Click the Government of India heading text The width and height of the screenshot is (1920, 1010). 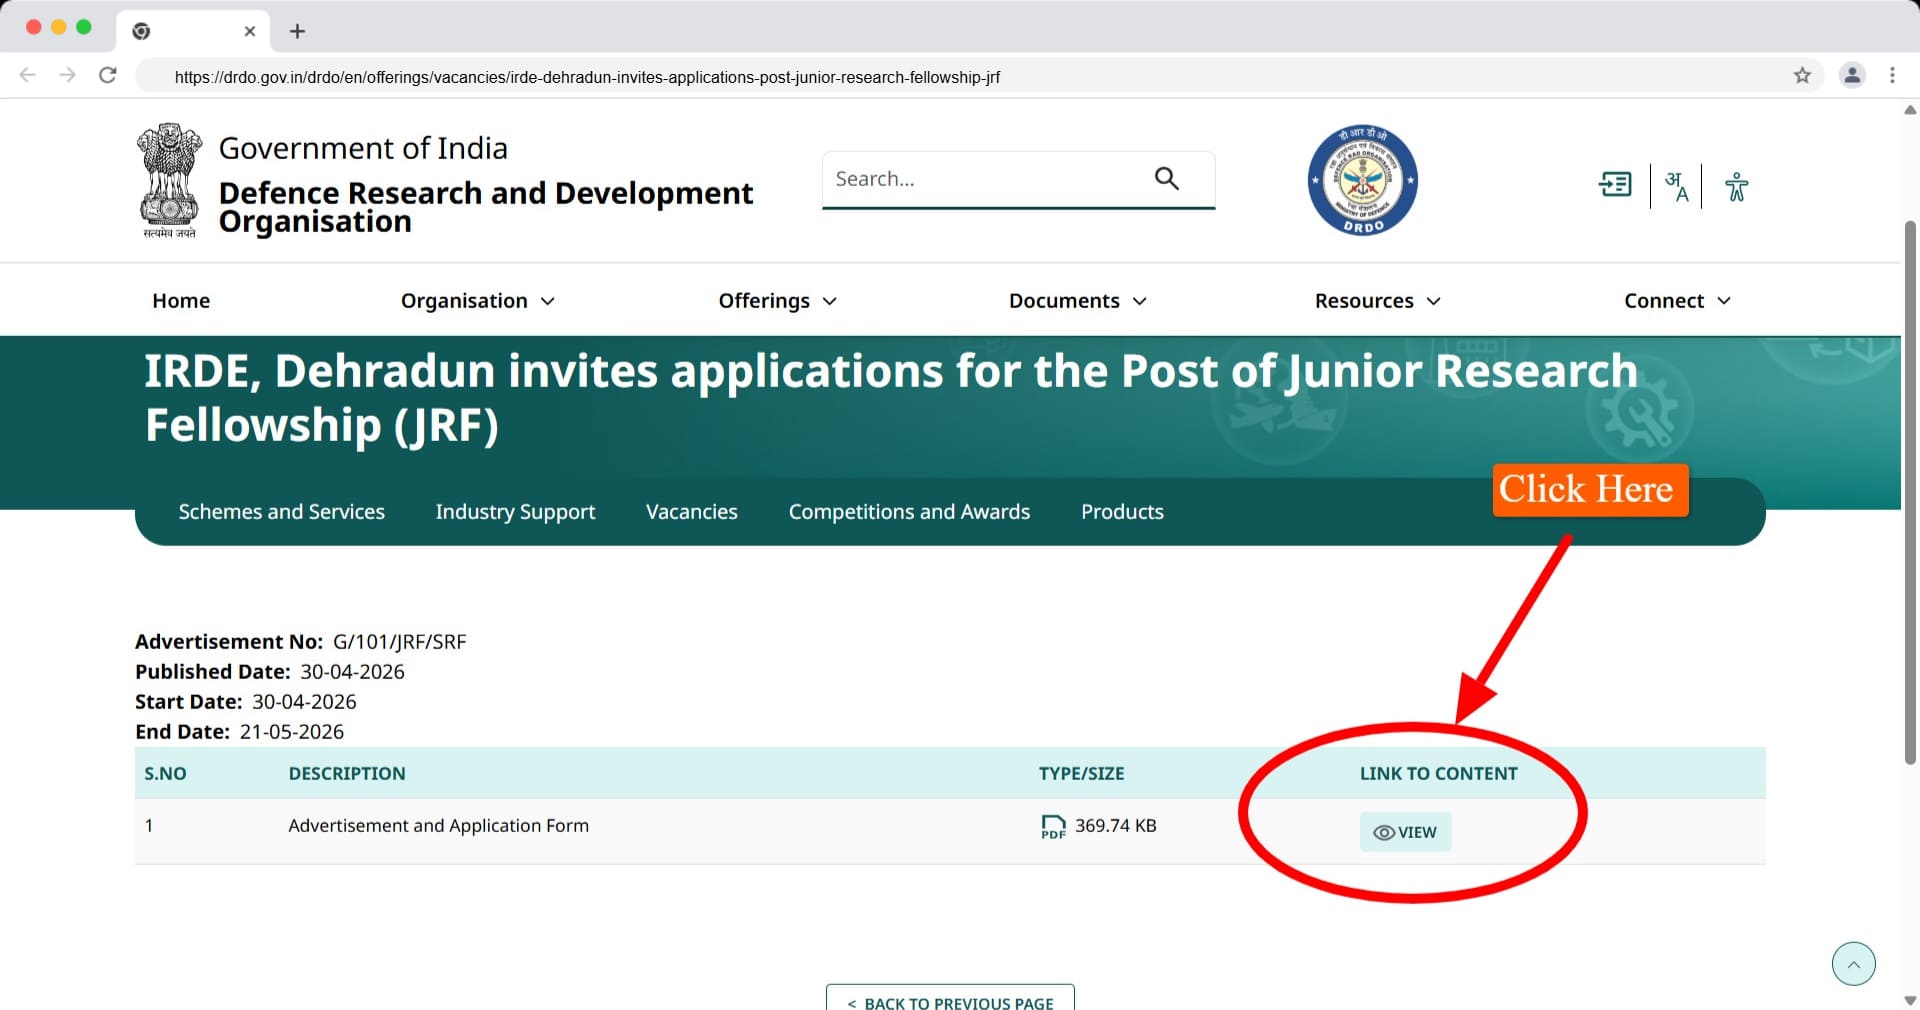click(363, 148)
